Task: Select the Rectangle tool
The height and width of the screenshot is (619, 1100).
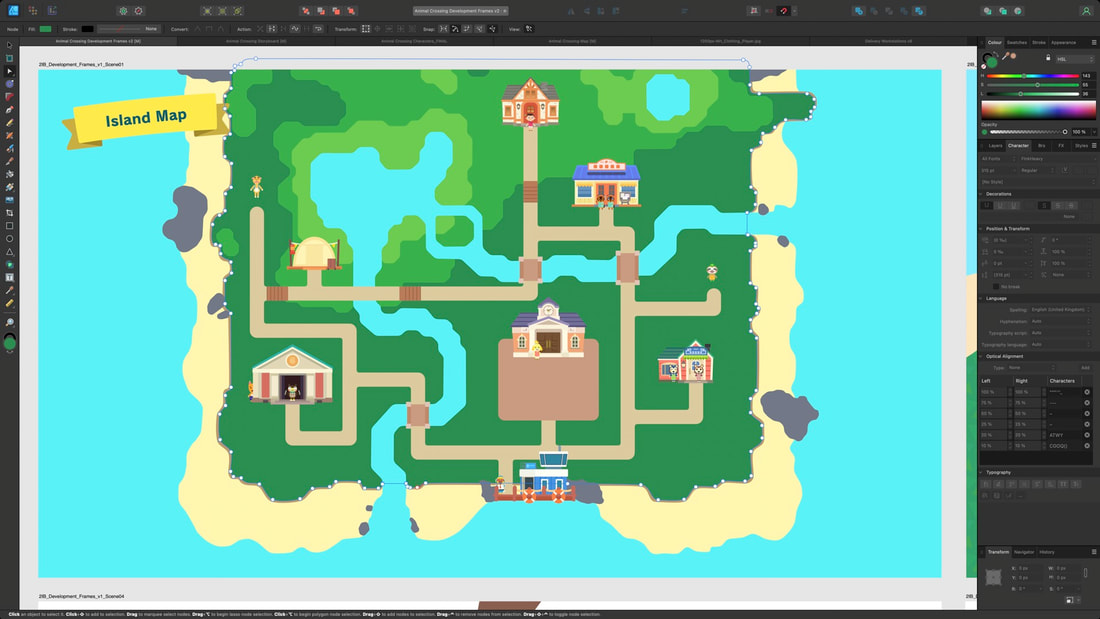Action: tap(9, 226)
